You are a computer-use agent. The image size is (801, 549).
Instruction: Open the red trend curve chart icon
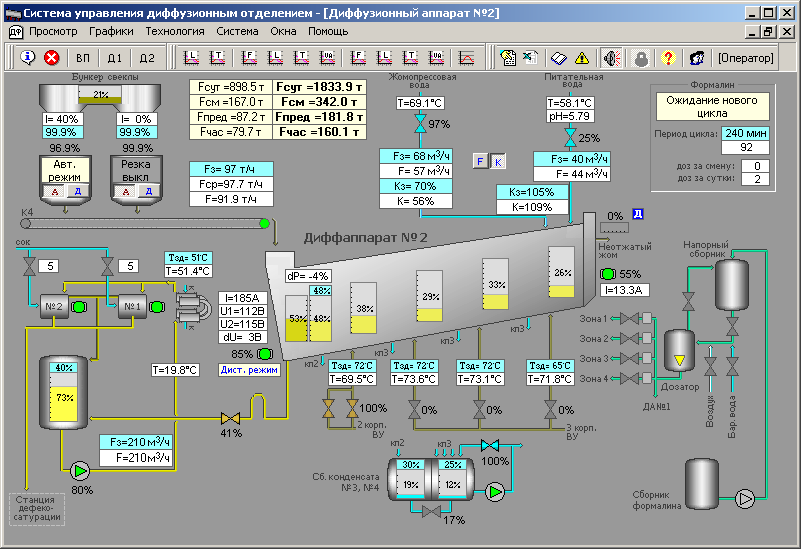pos(466,58)
